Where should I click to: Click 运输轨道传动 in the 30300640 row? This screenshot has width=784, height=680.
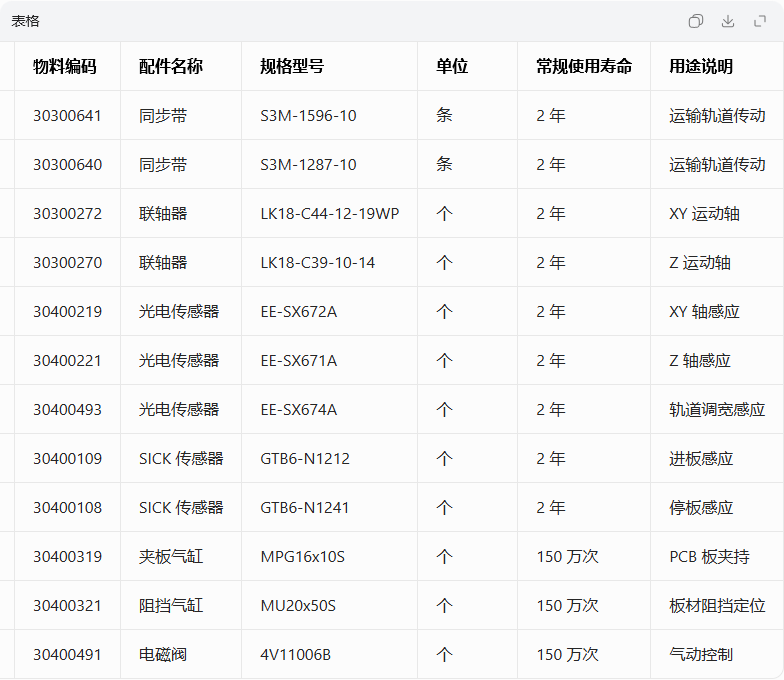tap(717, 164)
